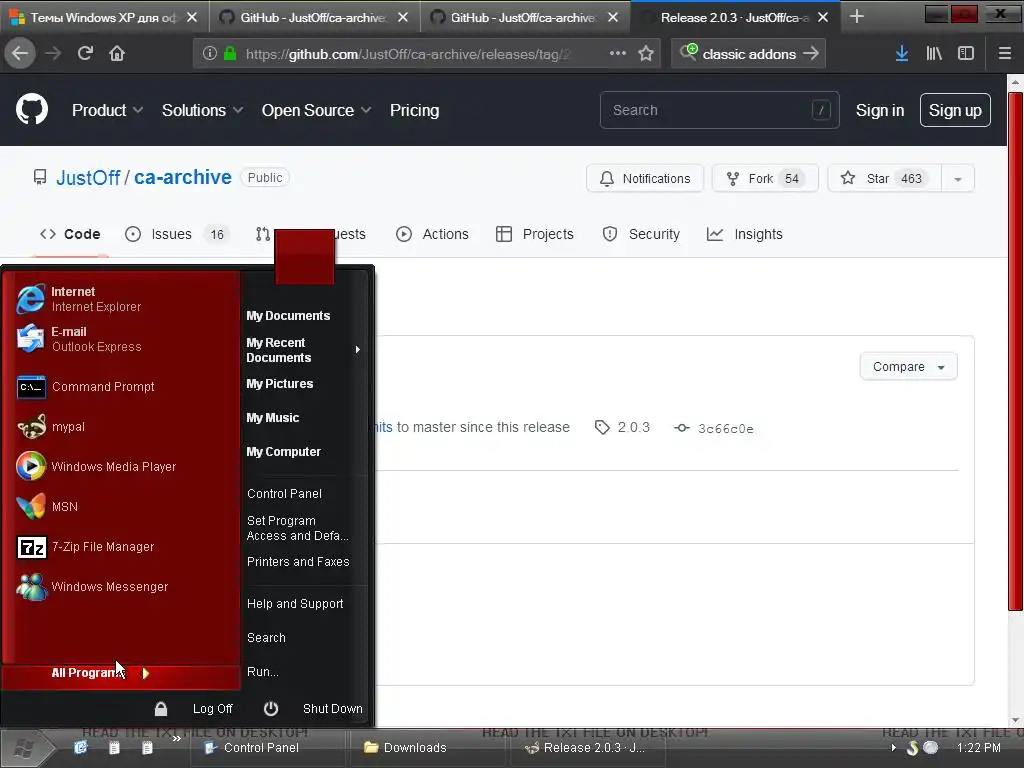Switch to the Control Panel taskbar button
The height and width of the screenshot is (768, 1024).
click(270, 748)
